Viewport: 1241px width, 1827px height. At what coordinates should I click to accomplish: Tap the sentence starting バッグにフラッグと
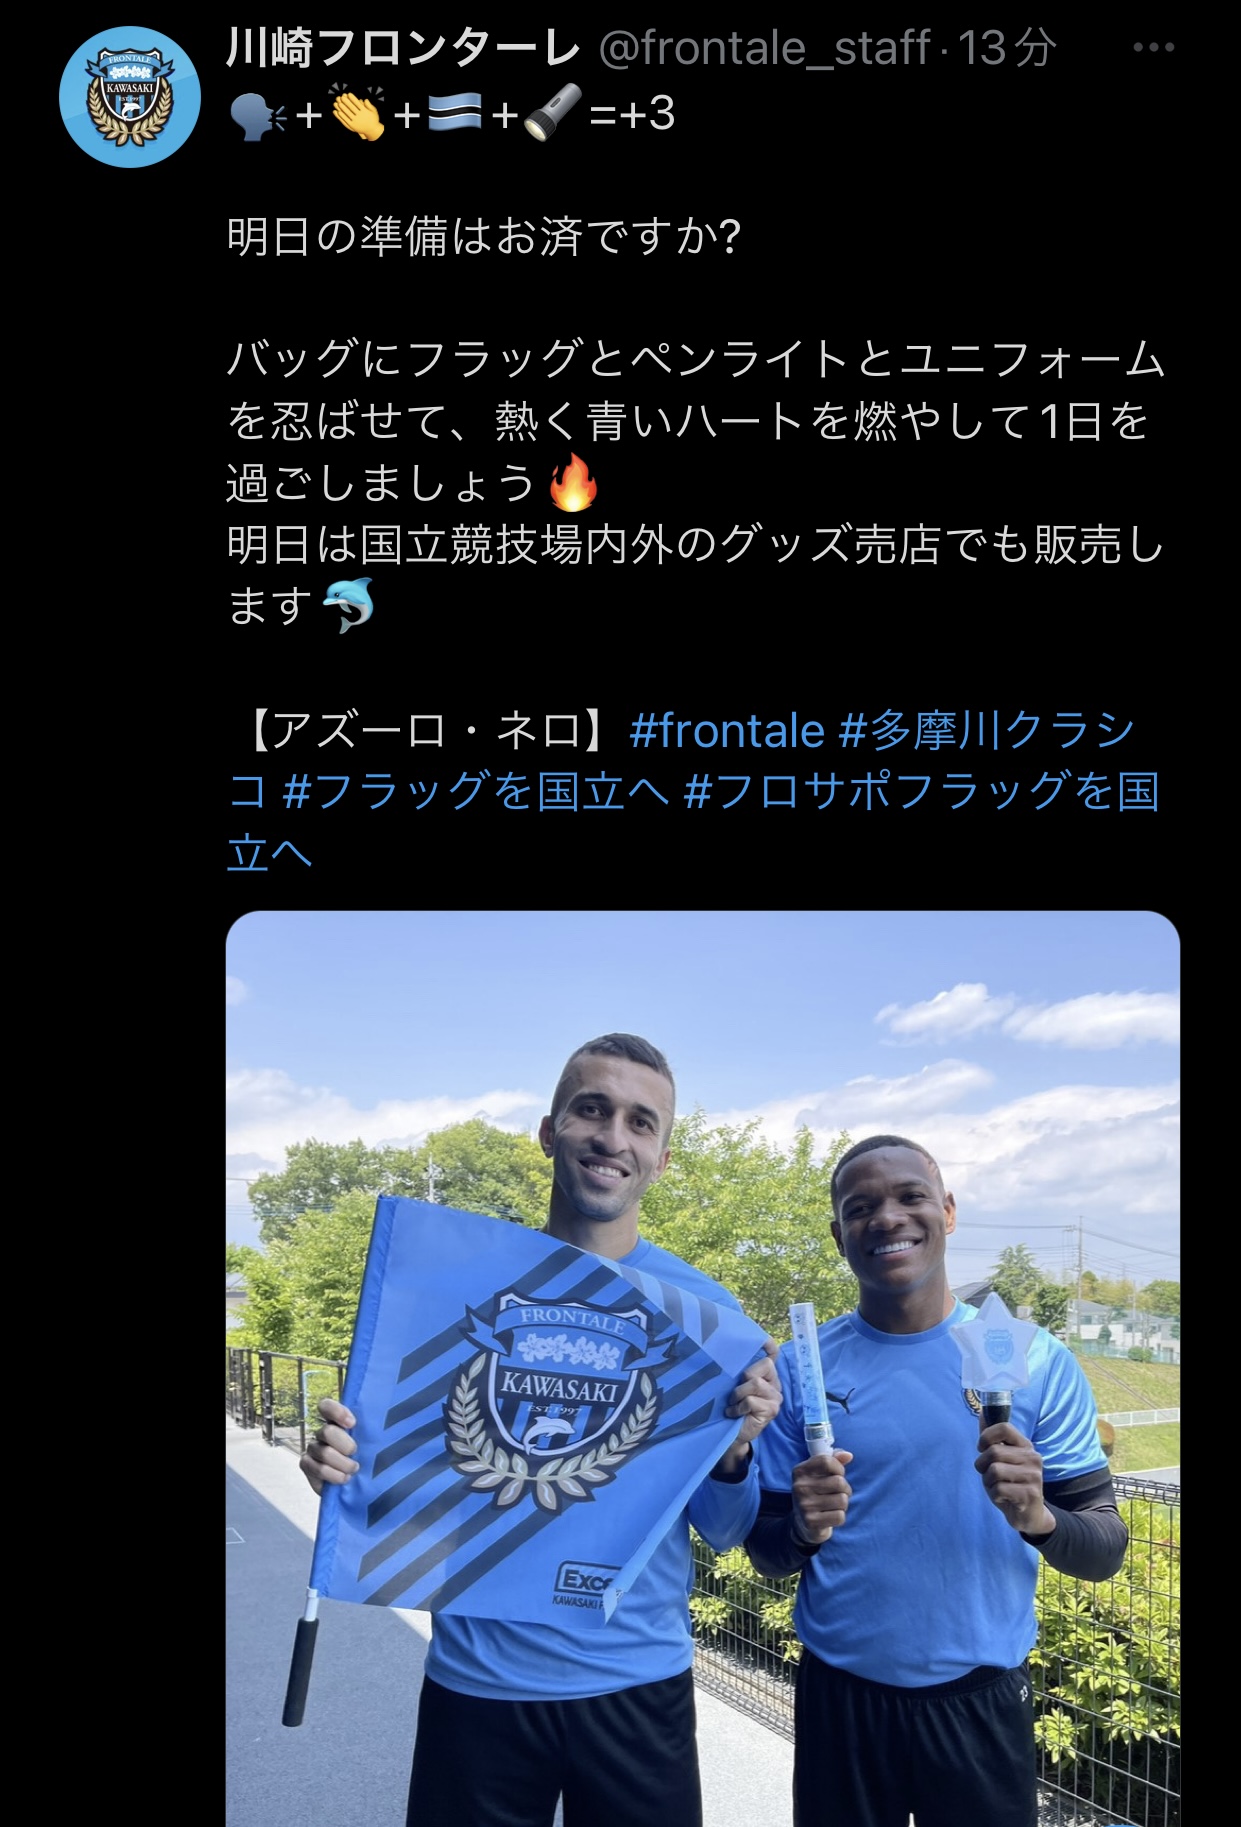tap(696, 422)
